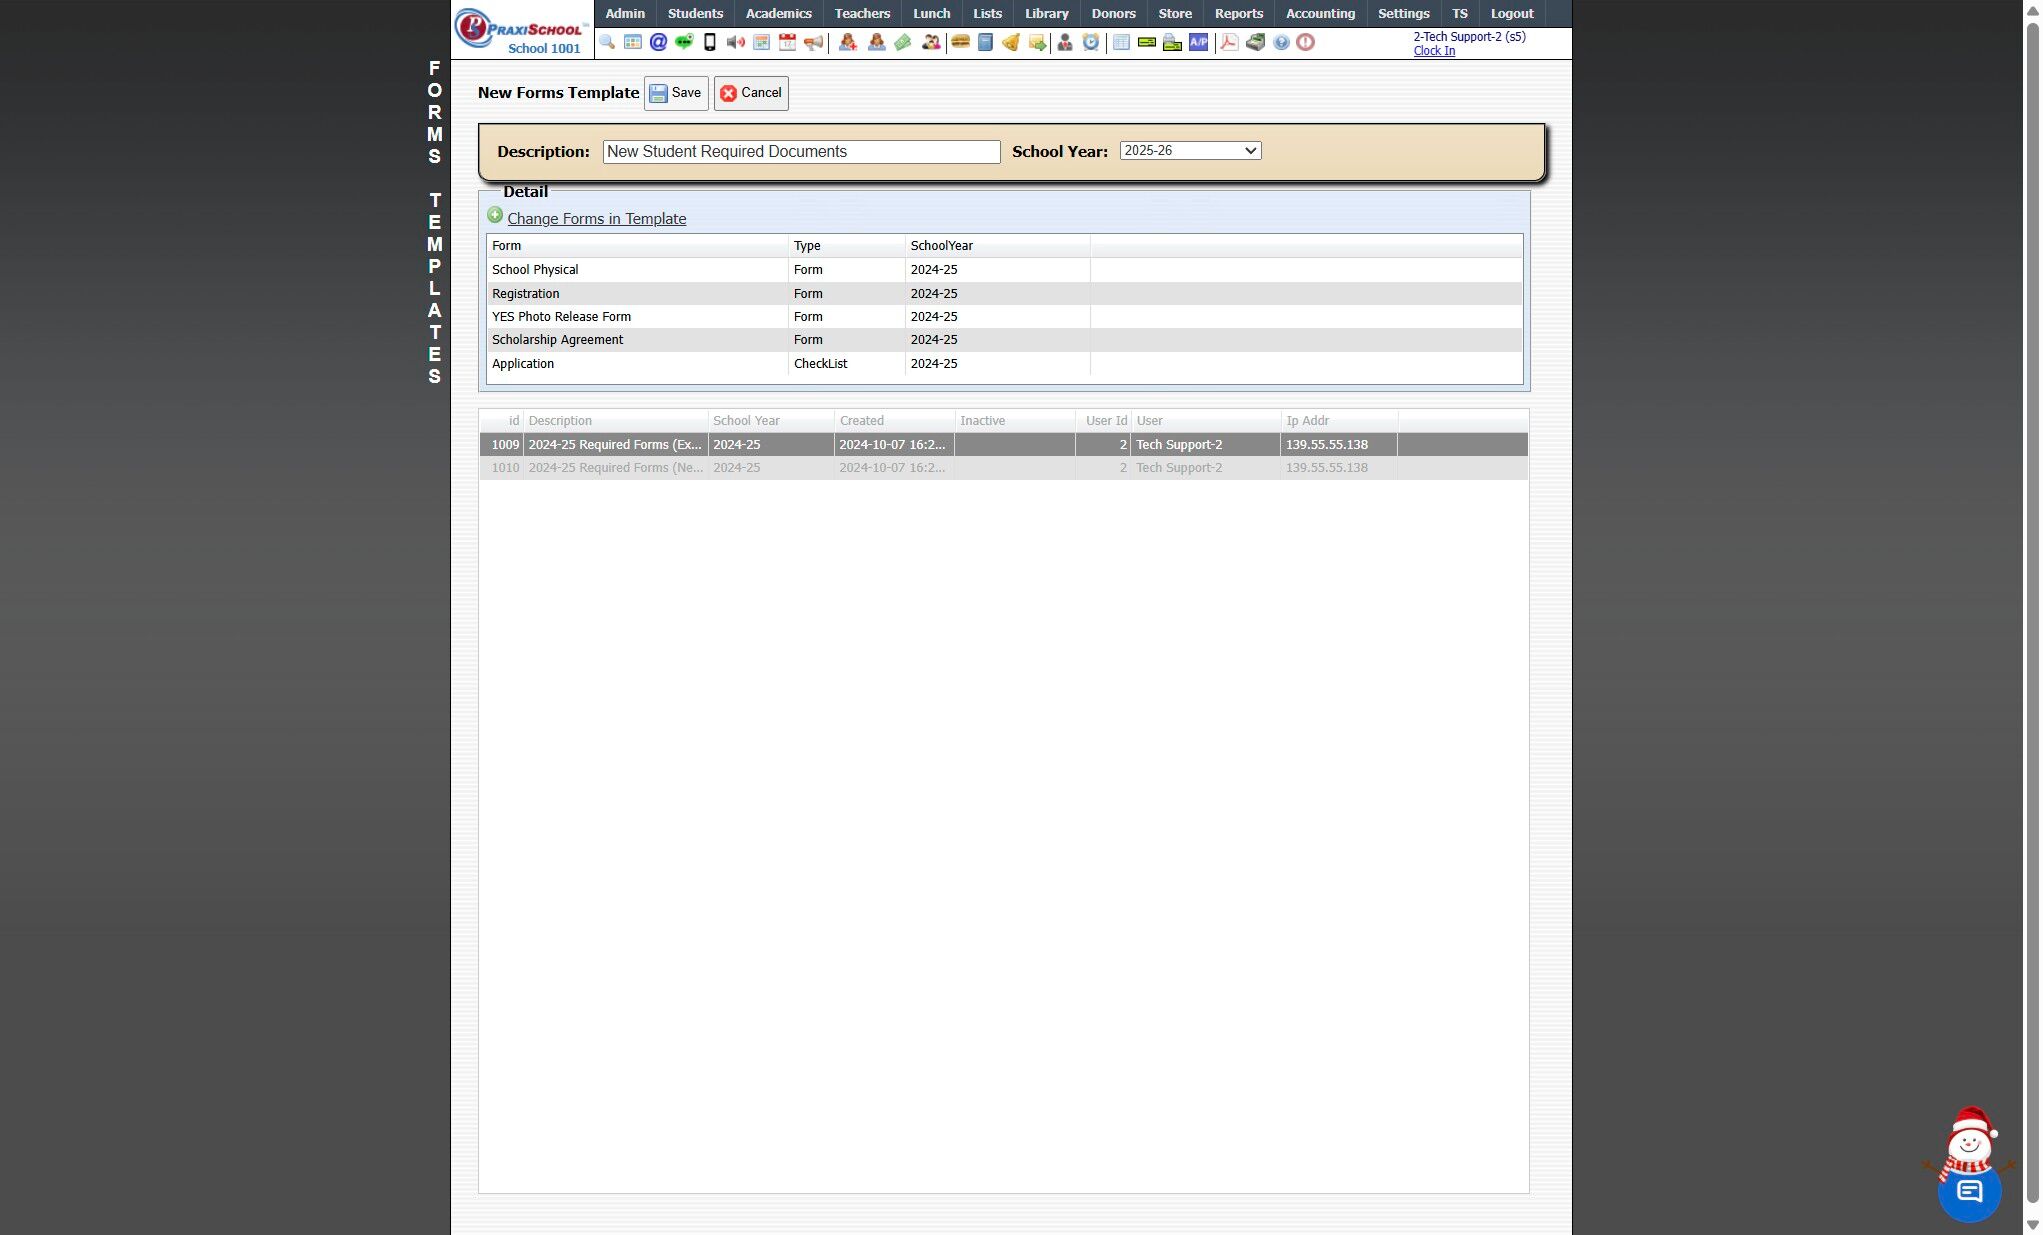Open the Settings menu
Screen dimensions: 2043x1235
click(1403, 14)
